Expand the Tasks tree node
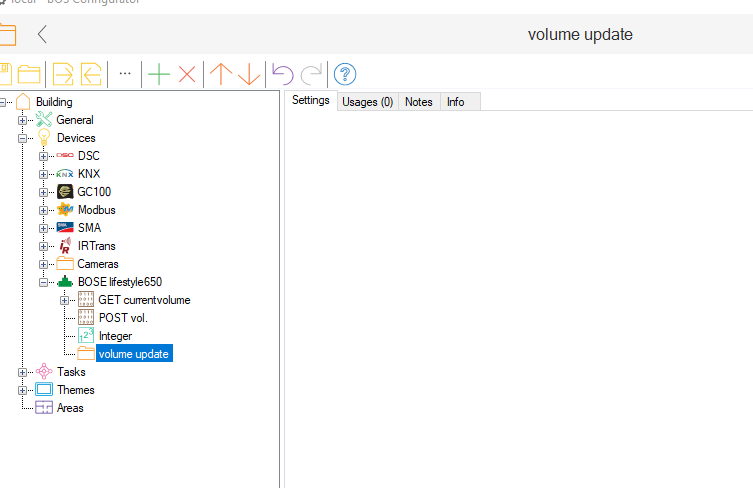This screenshot has height=488, width=753. coord(23,372)
